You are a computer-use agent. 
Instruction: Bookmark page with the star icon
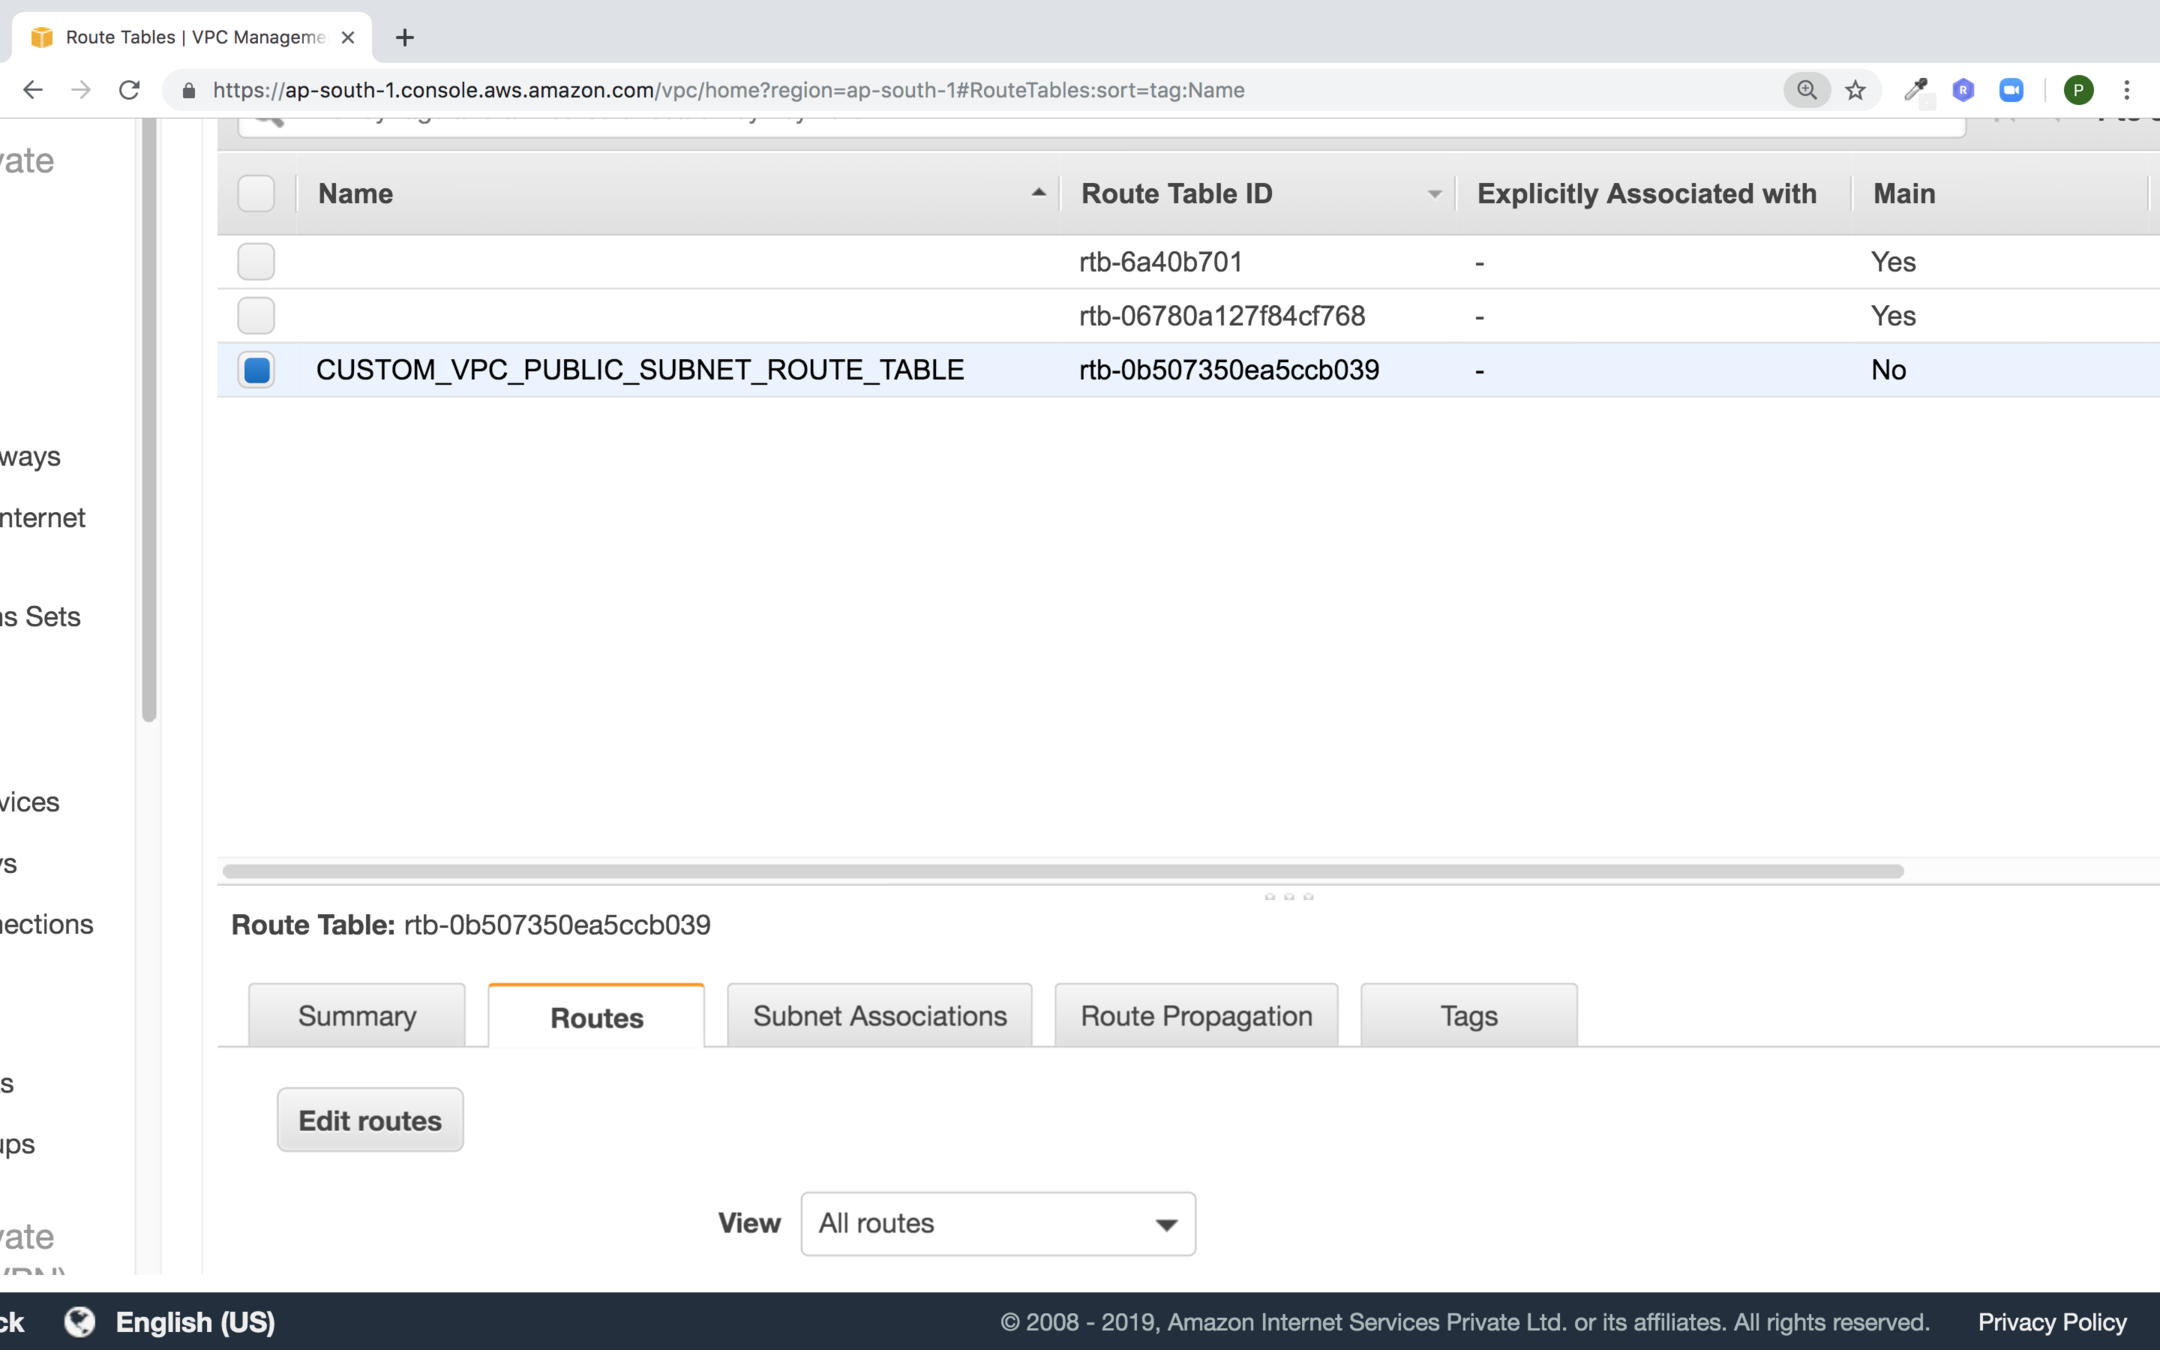pyautogui.click(x=1856, y=90)
